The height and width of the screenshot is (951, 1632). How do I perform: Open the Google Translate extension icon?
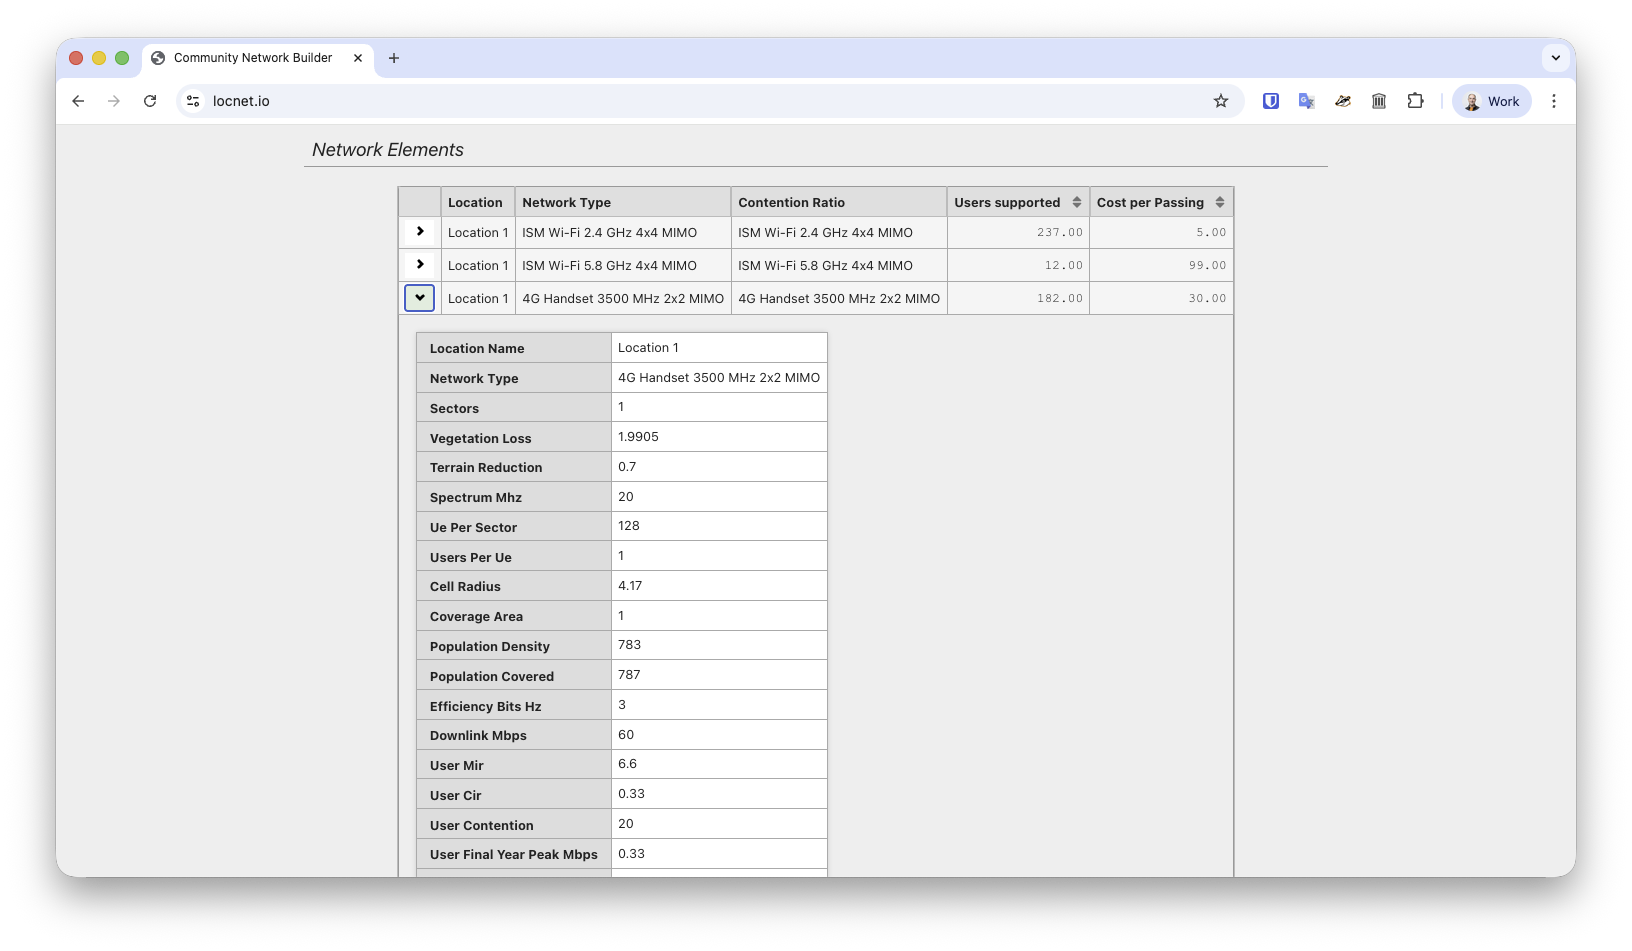(1306, 101)
